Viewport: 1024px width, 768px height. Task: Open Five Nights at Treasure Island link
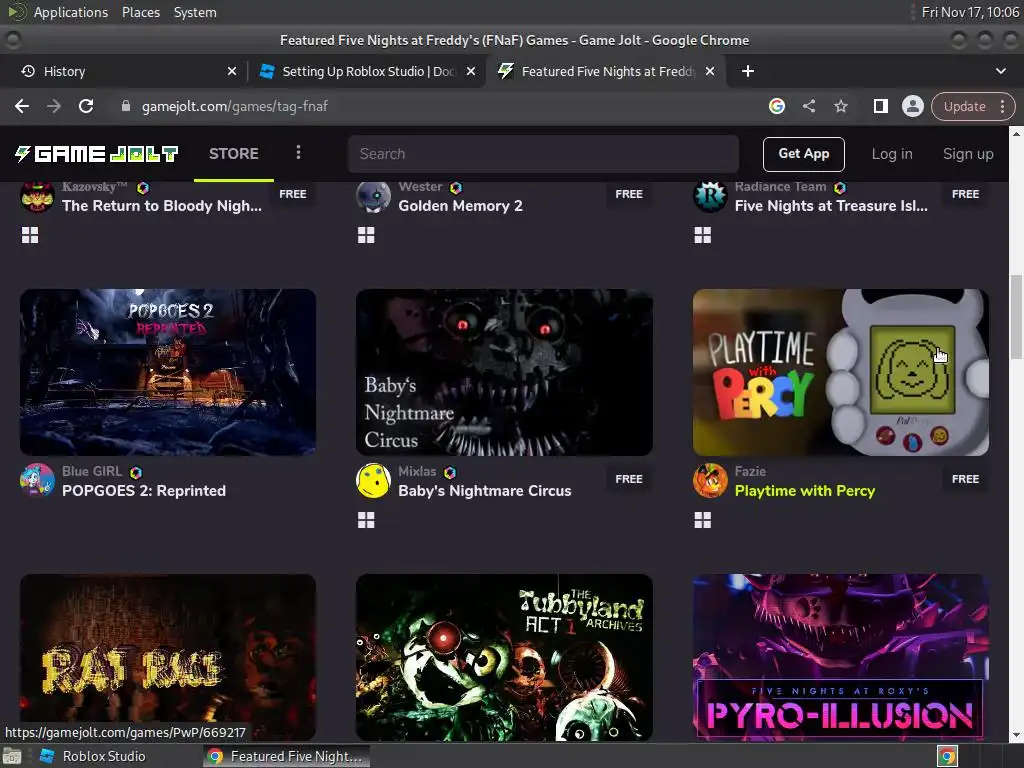[831, 206]
